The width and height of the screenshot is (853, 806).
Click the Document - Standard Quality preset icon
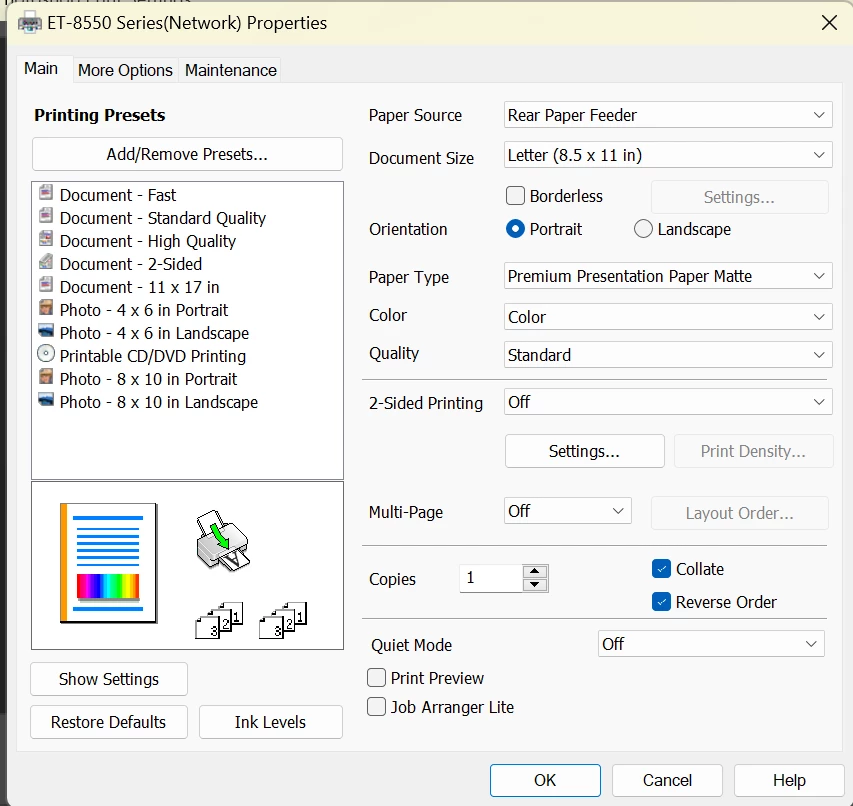coord(46,216)
